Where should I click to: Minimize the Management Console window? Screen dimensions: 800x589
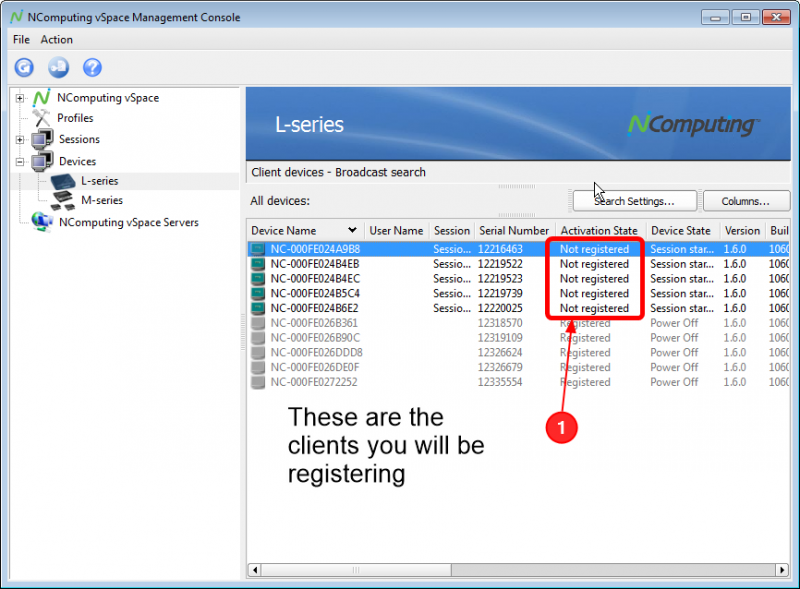tap(715, 17)
